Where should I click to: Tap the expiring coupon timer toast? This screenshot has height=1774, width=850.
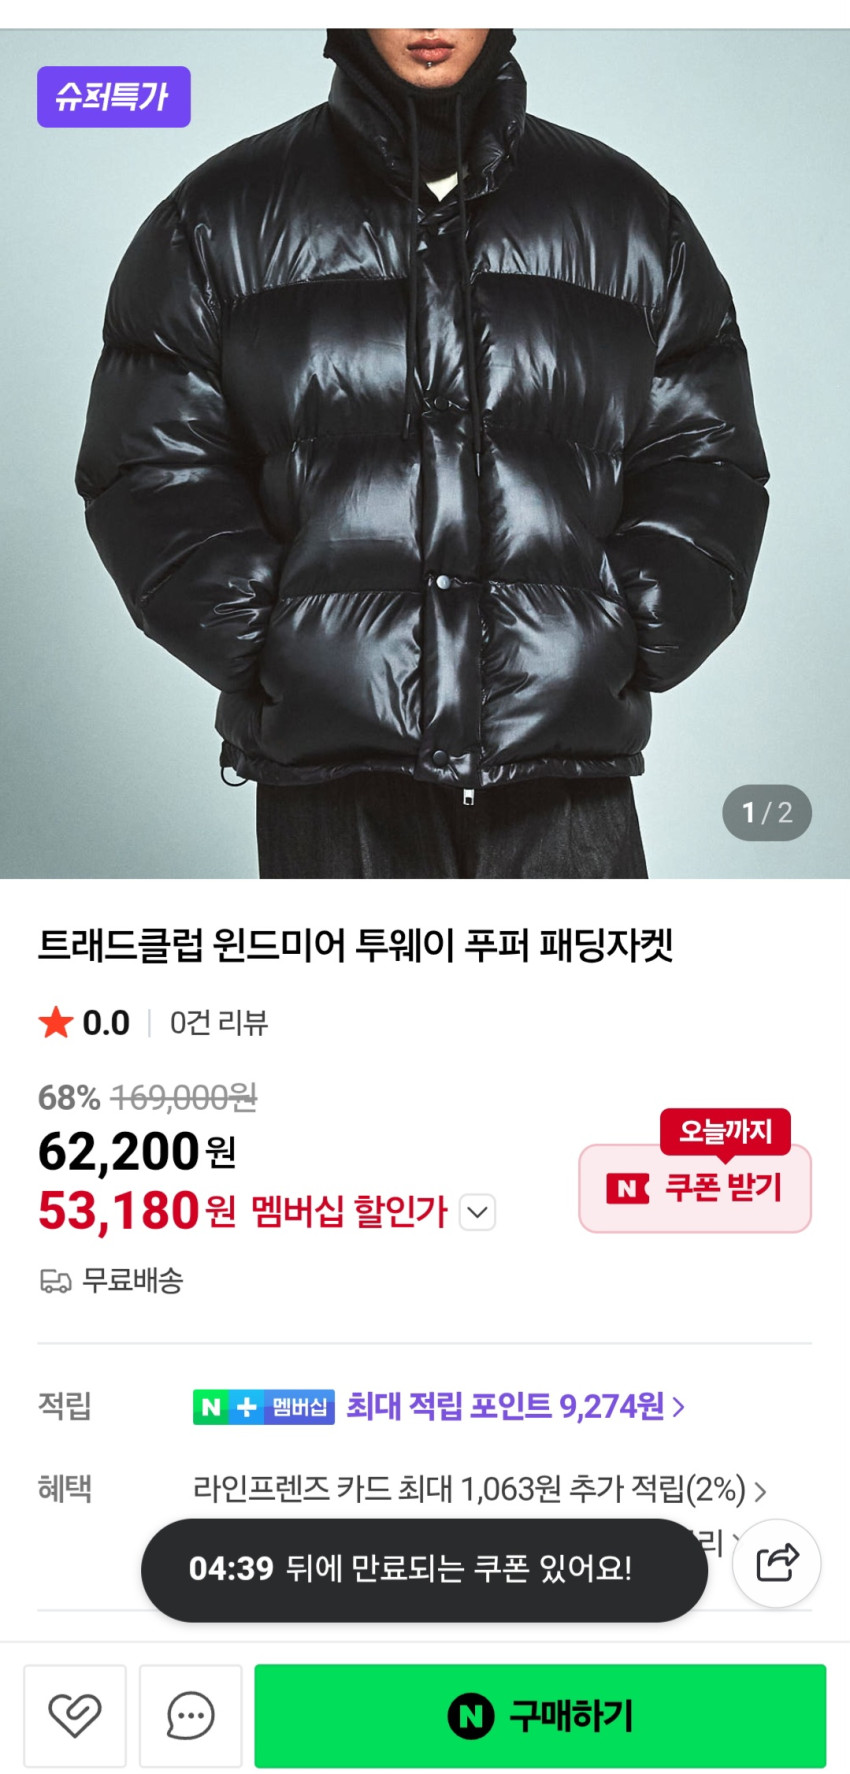424,1568
